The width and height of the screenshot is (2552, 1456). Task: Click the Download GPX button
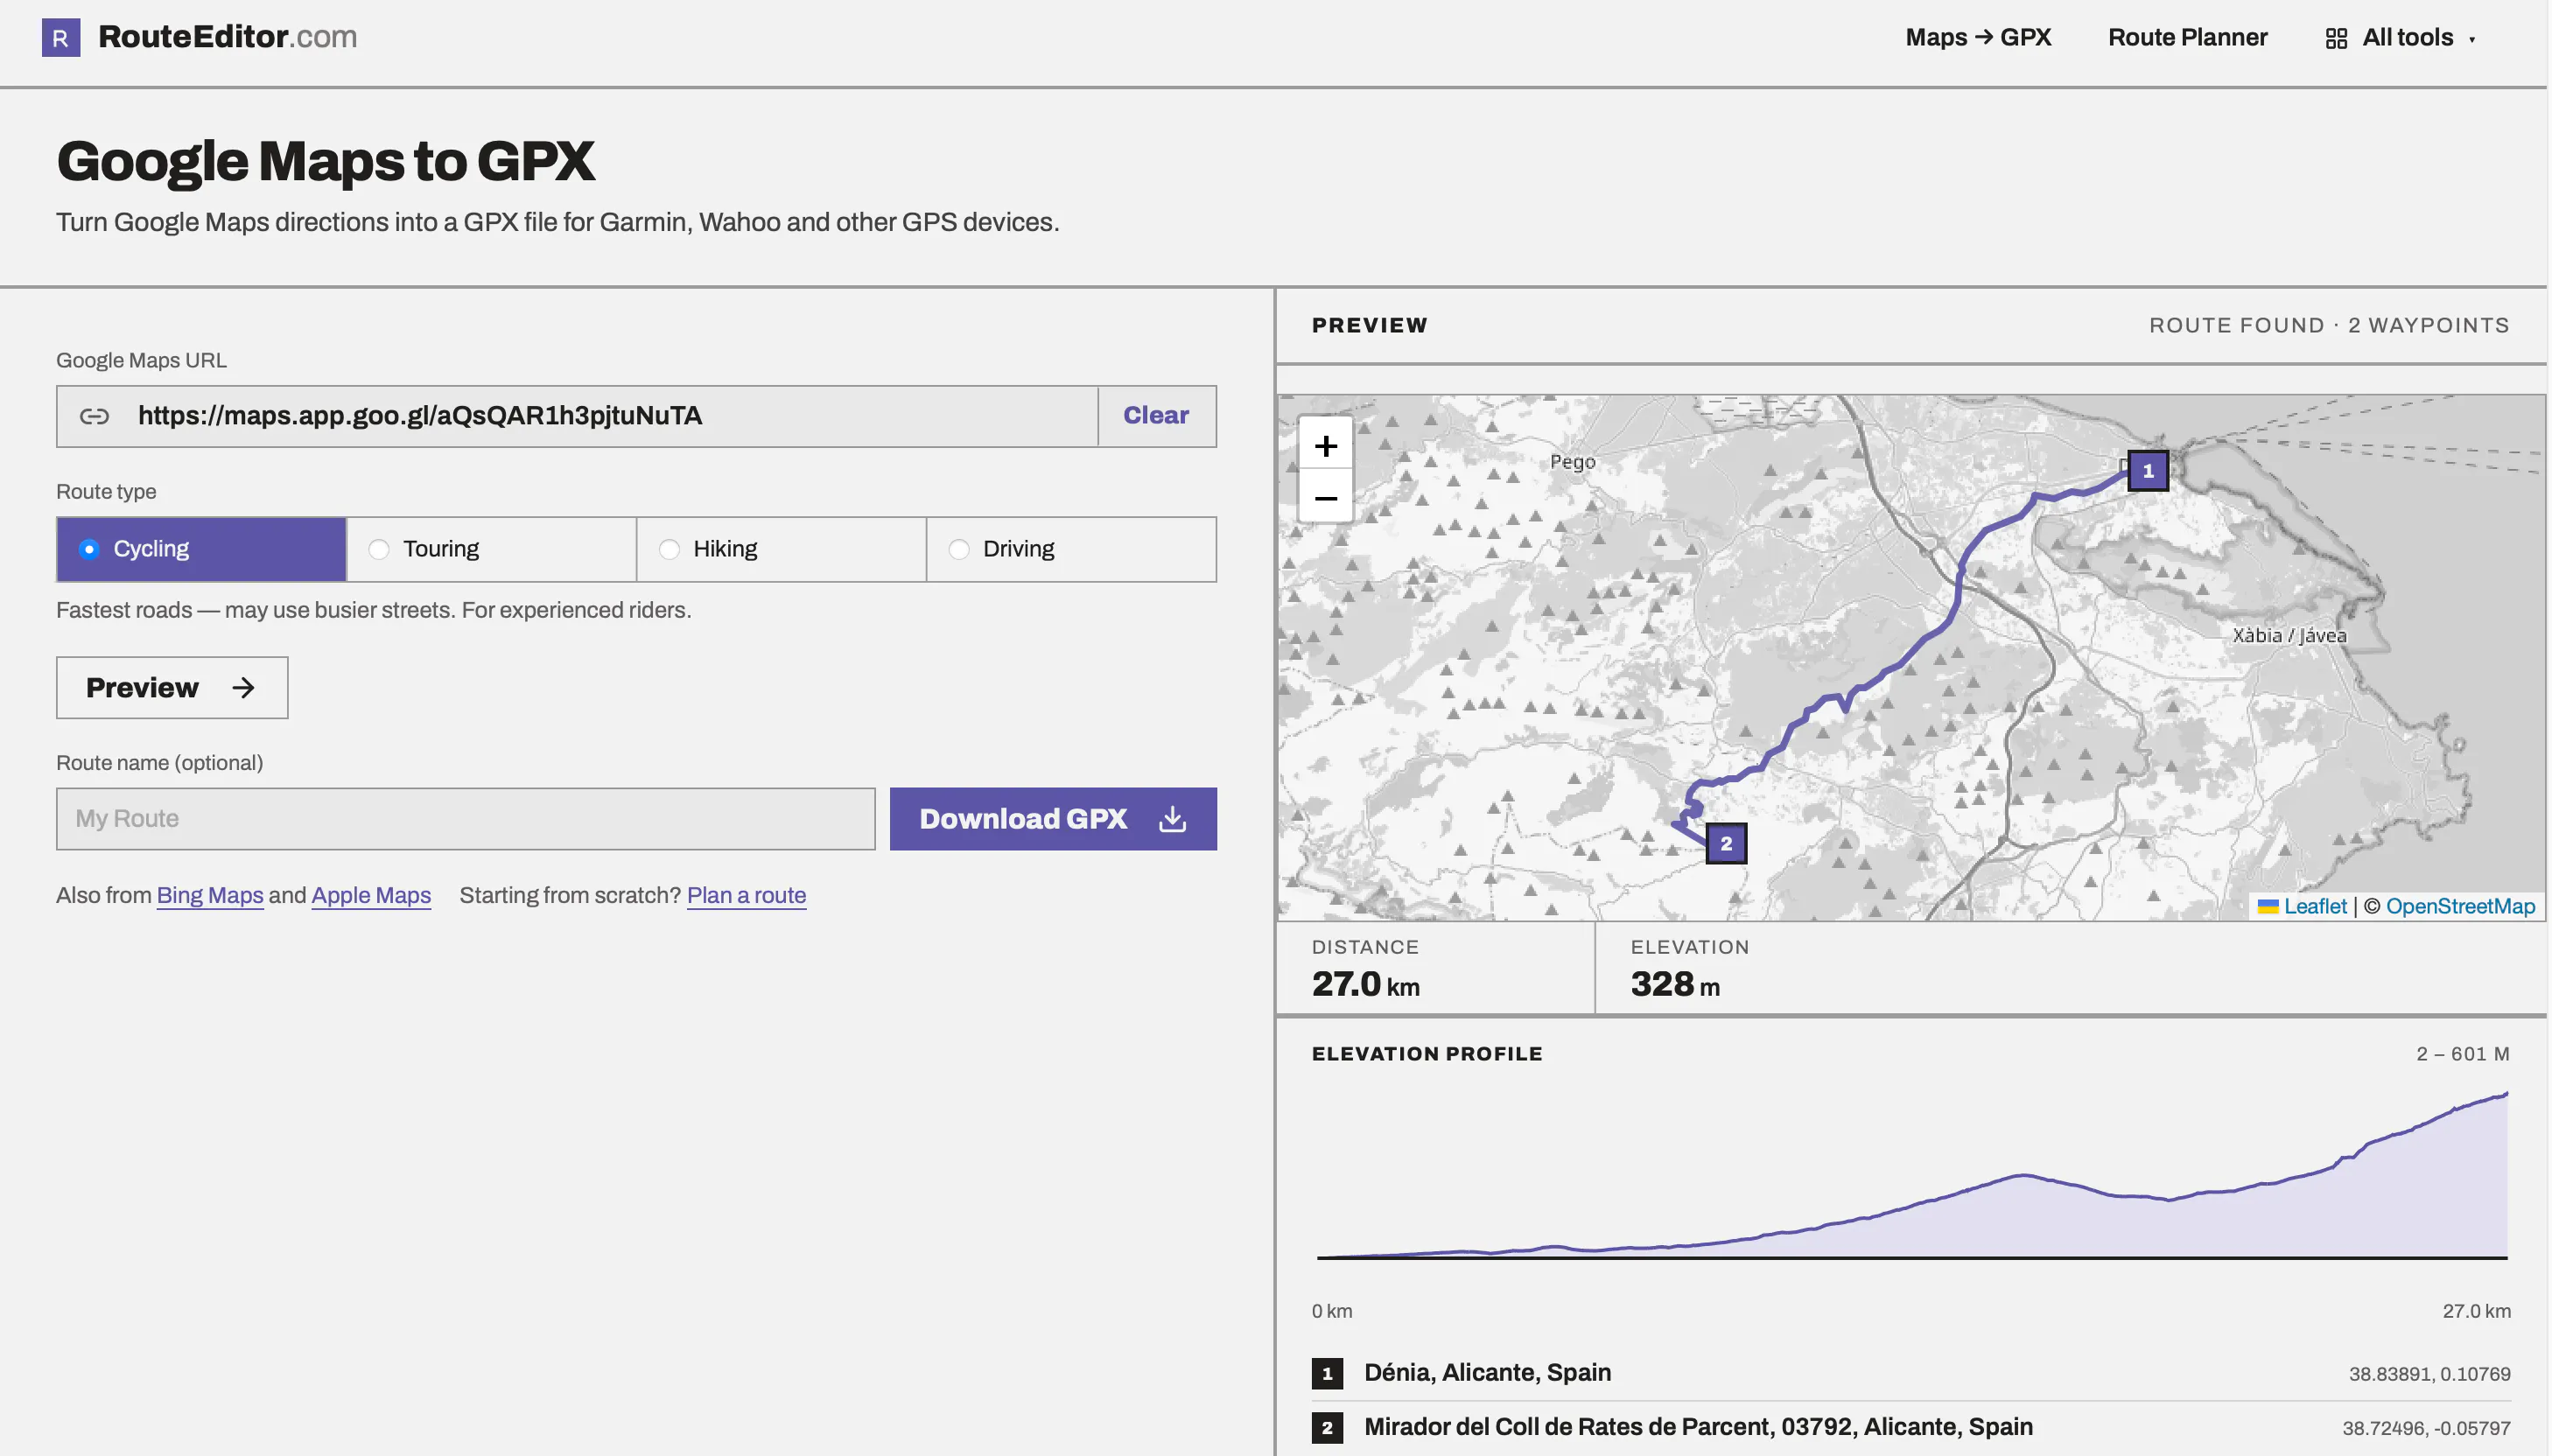(1053, 819)
